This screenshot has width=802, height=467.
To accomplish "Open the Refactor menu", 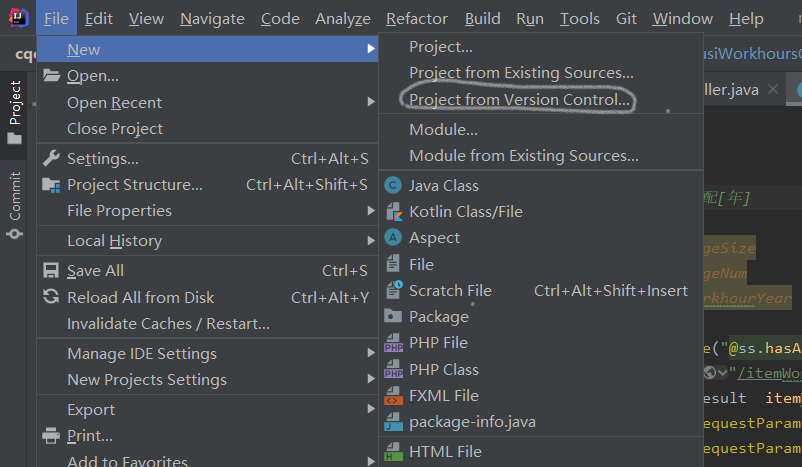I will (419, 19).
